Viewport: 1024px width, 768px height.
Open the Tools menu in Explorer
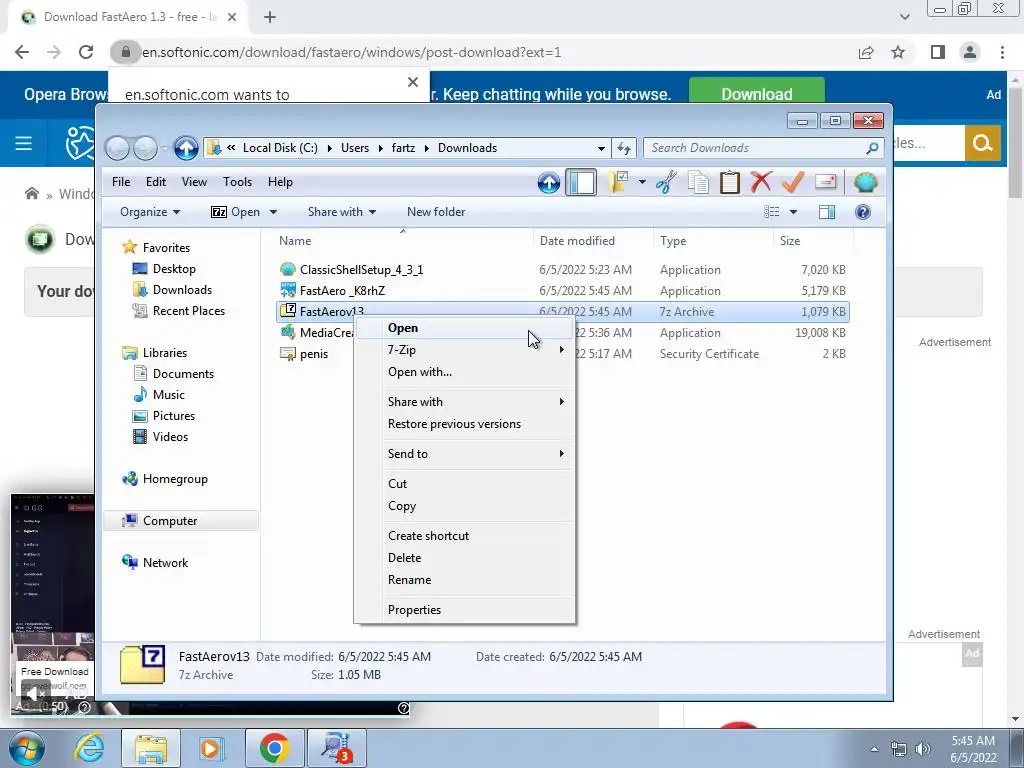point(237,182)
